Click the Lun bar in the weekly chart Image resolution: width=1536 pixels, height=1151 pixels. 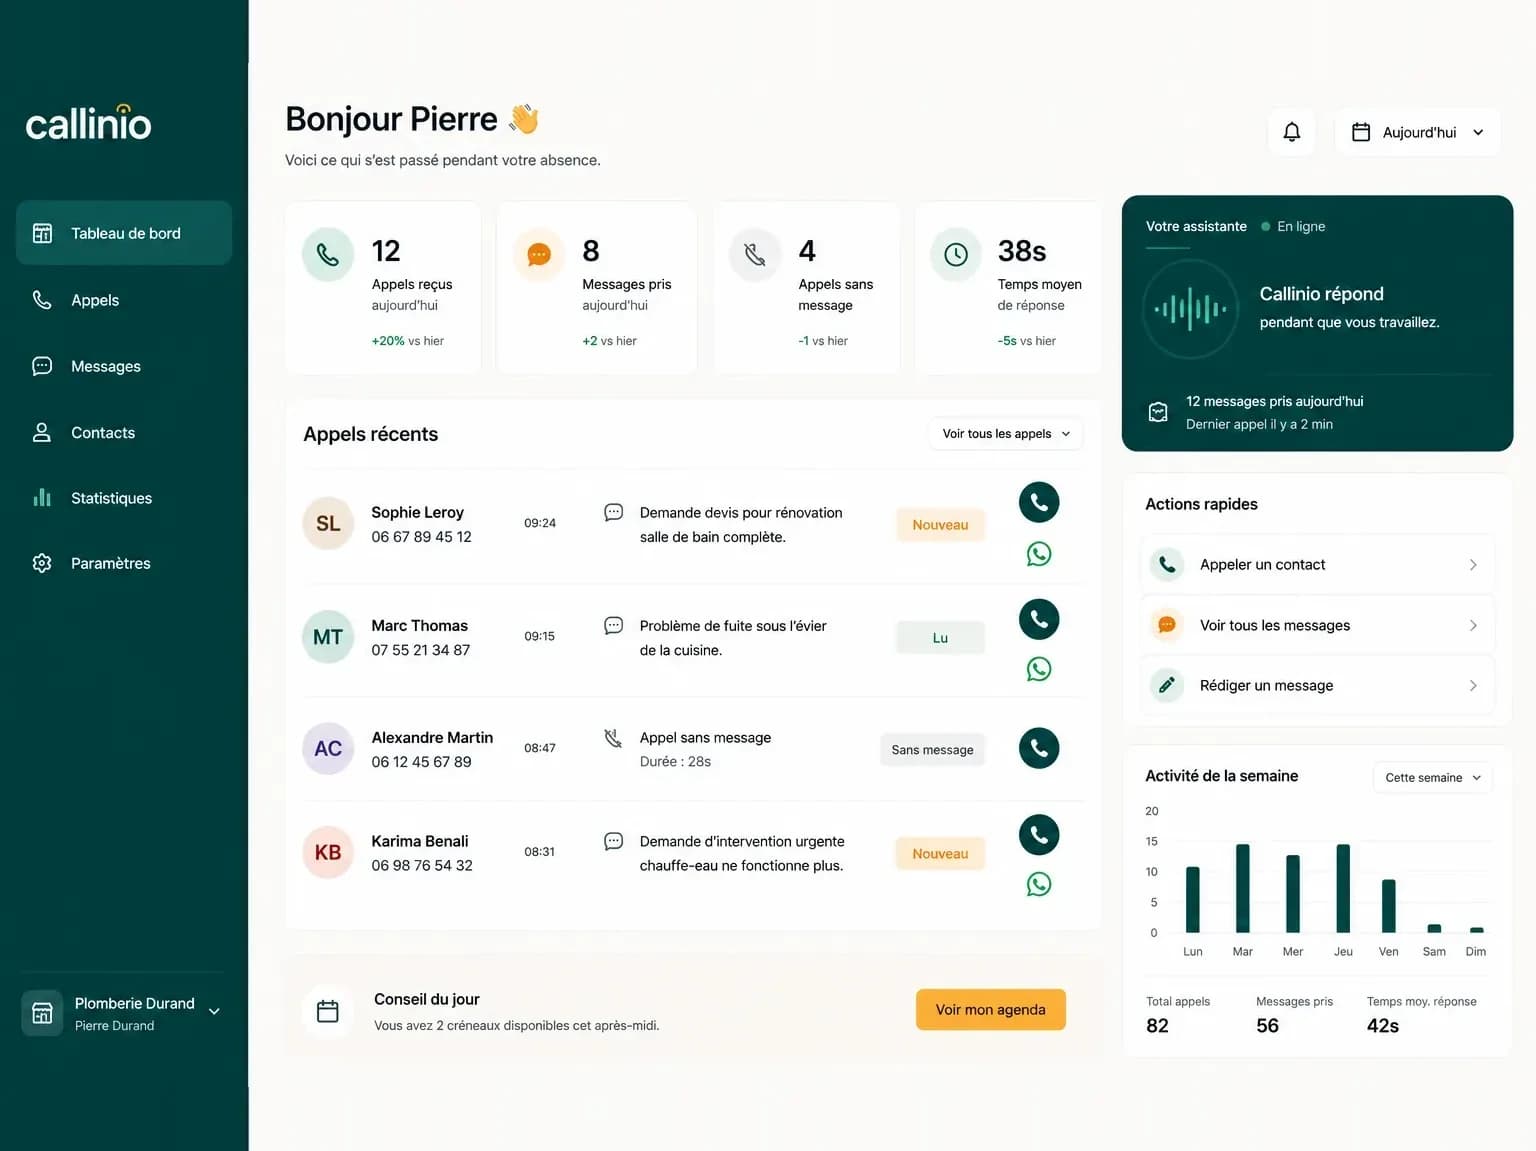[x=1192, y=899]
